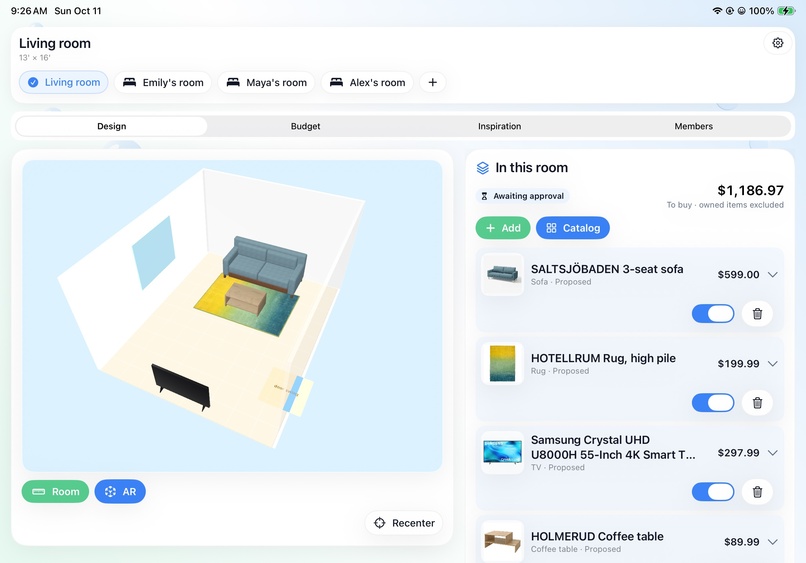
Task: Select the blue window on the wall
Action: pos(153,252)
